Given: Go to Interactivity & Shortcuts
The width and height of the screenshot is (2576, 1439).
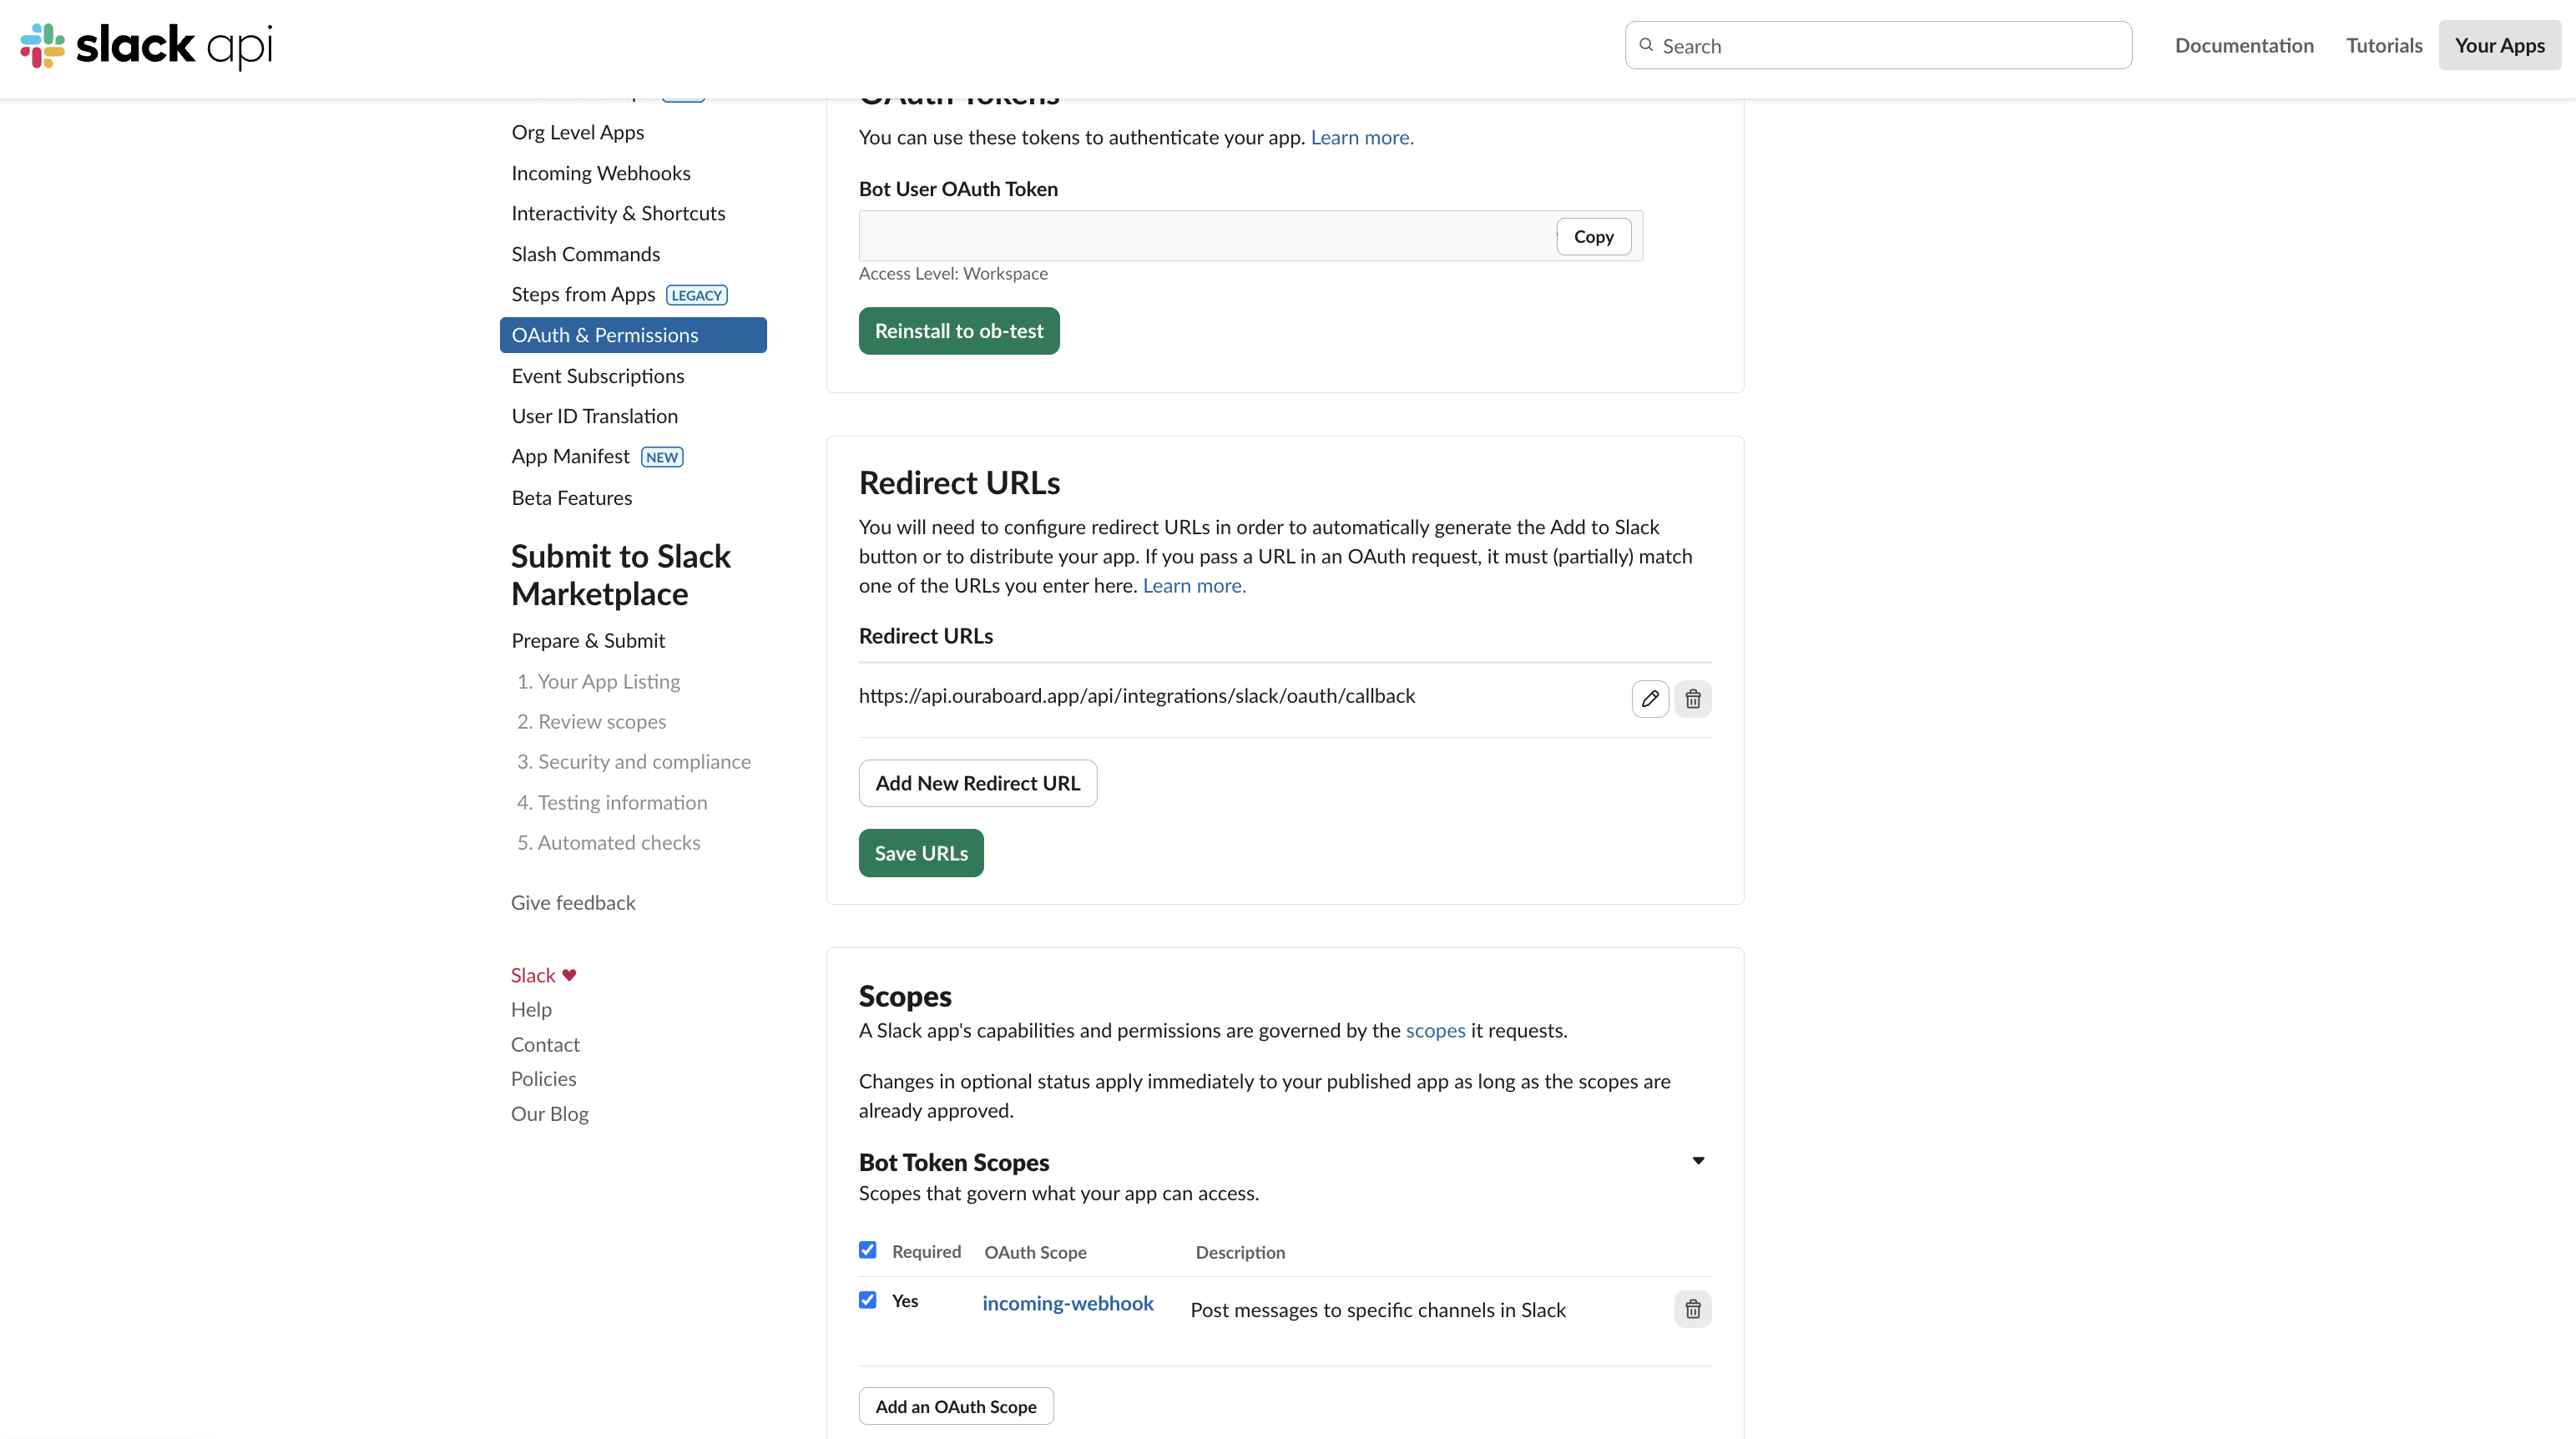Looking at the screenshot, I should (x=618, y=213).
